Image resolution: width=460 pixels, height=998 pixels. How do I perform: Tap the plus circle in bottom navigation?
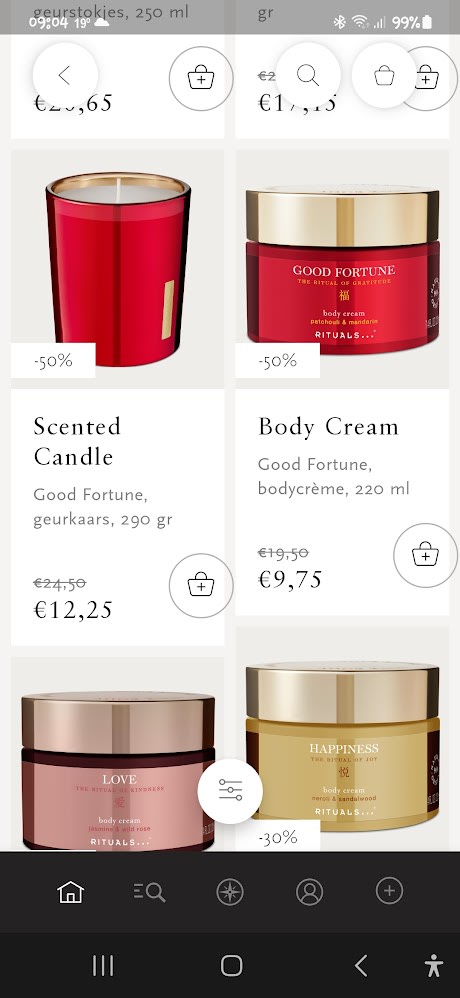tap(389, 890)
